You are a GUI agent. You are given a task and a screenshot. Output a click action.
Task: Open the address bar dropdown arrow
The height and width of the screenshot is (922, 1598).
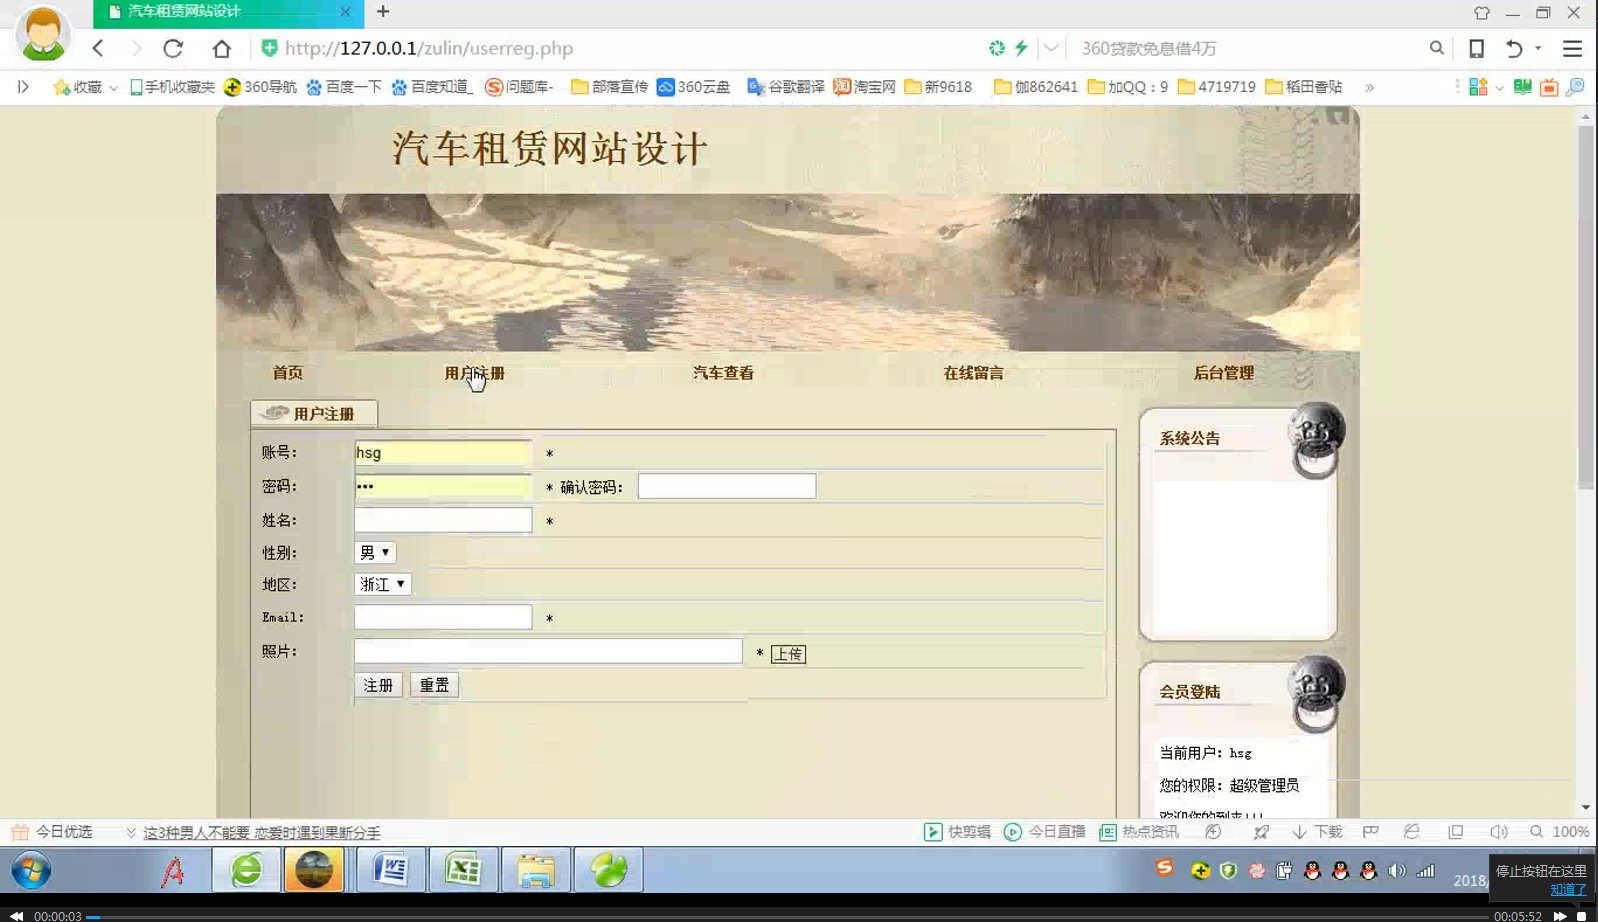point(1051,48)
